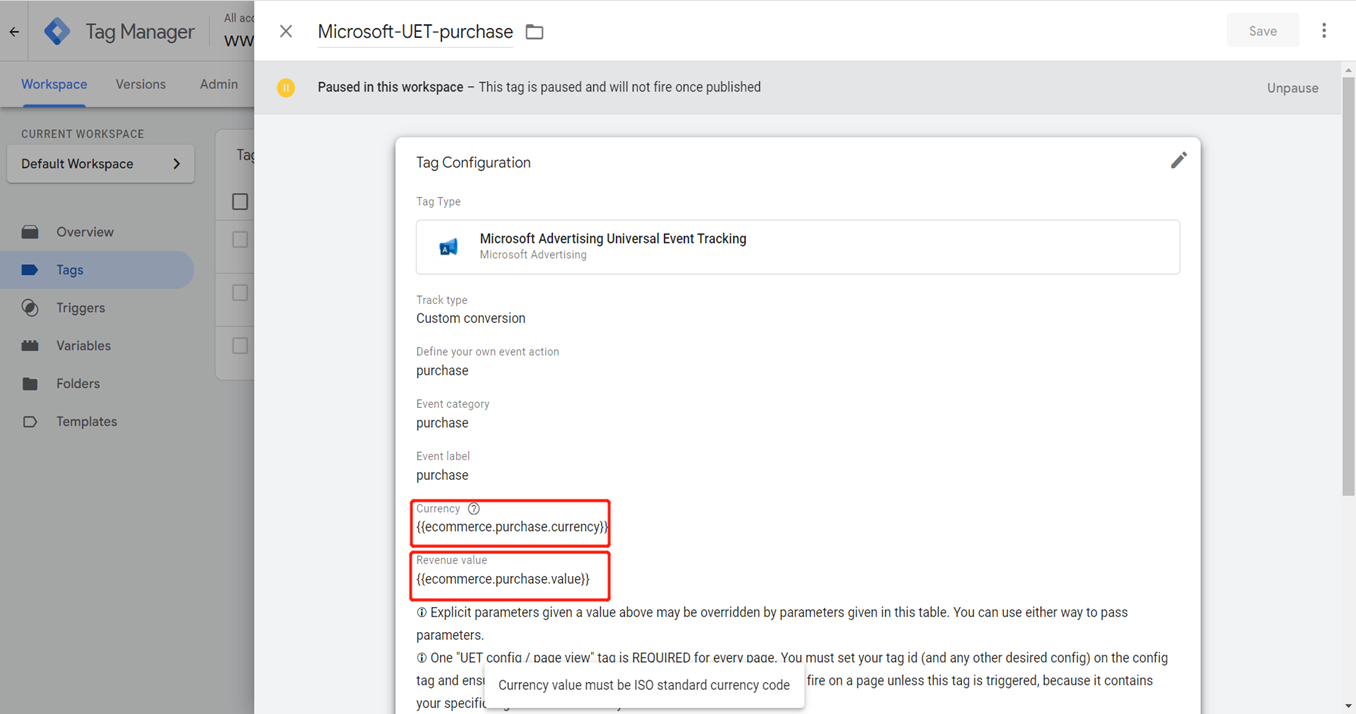Click the Revenue value {{ecommerce.purchase.value}}
The image size is (1356, 714).
pos(503,579)
